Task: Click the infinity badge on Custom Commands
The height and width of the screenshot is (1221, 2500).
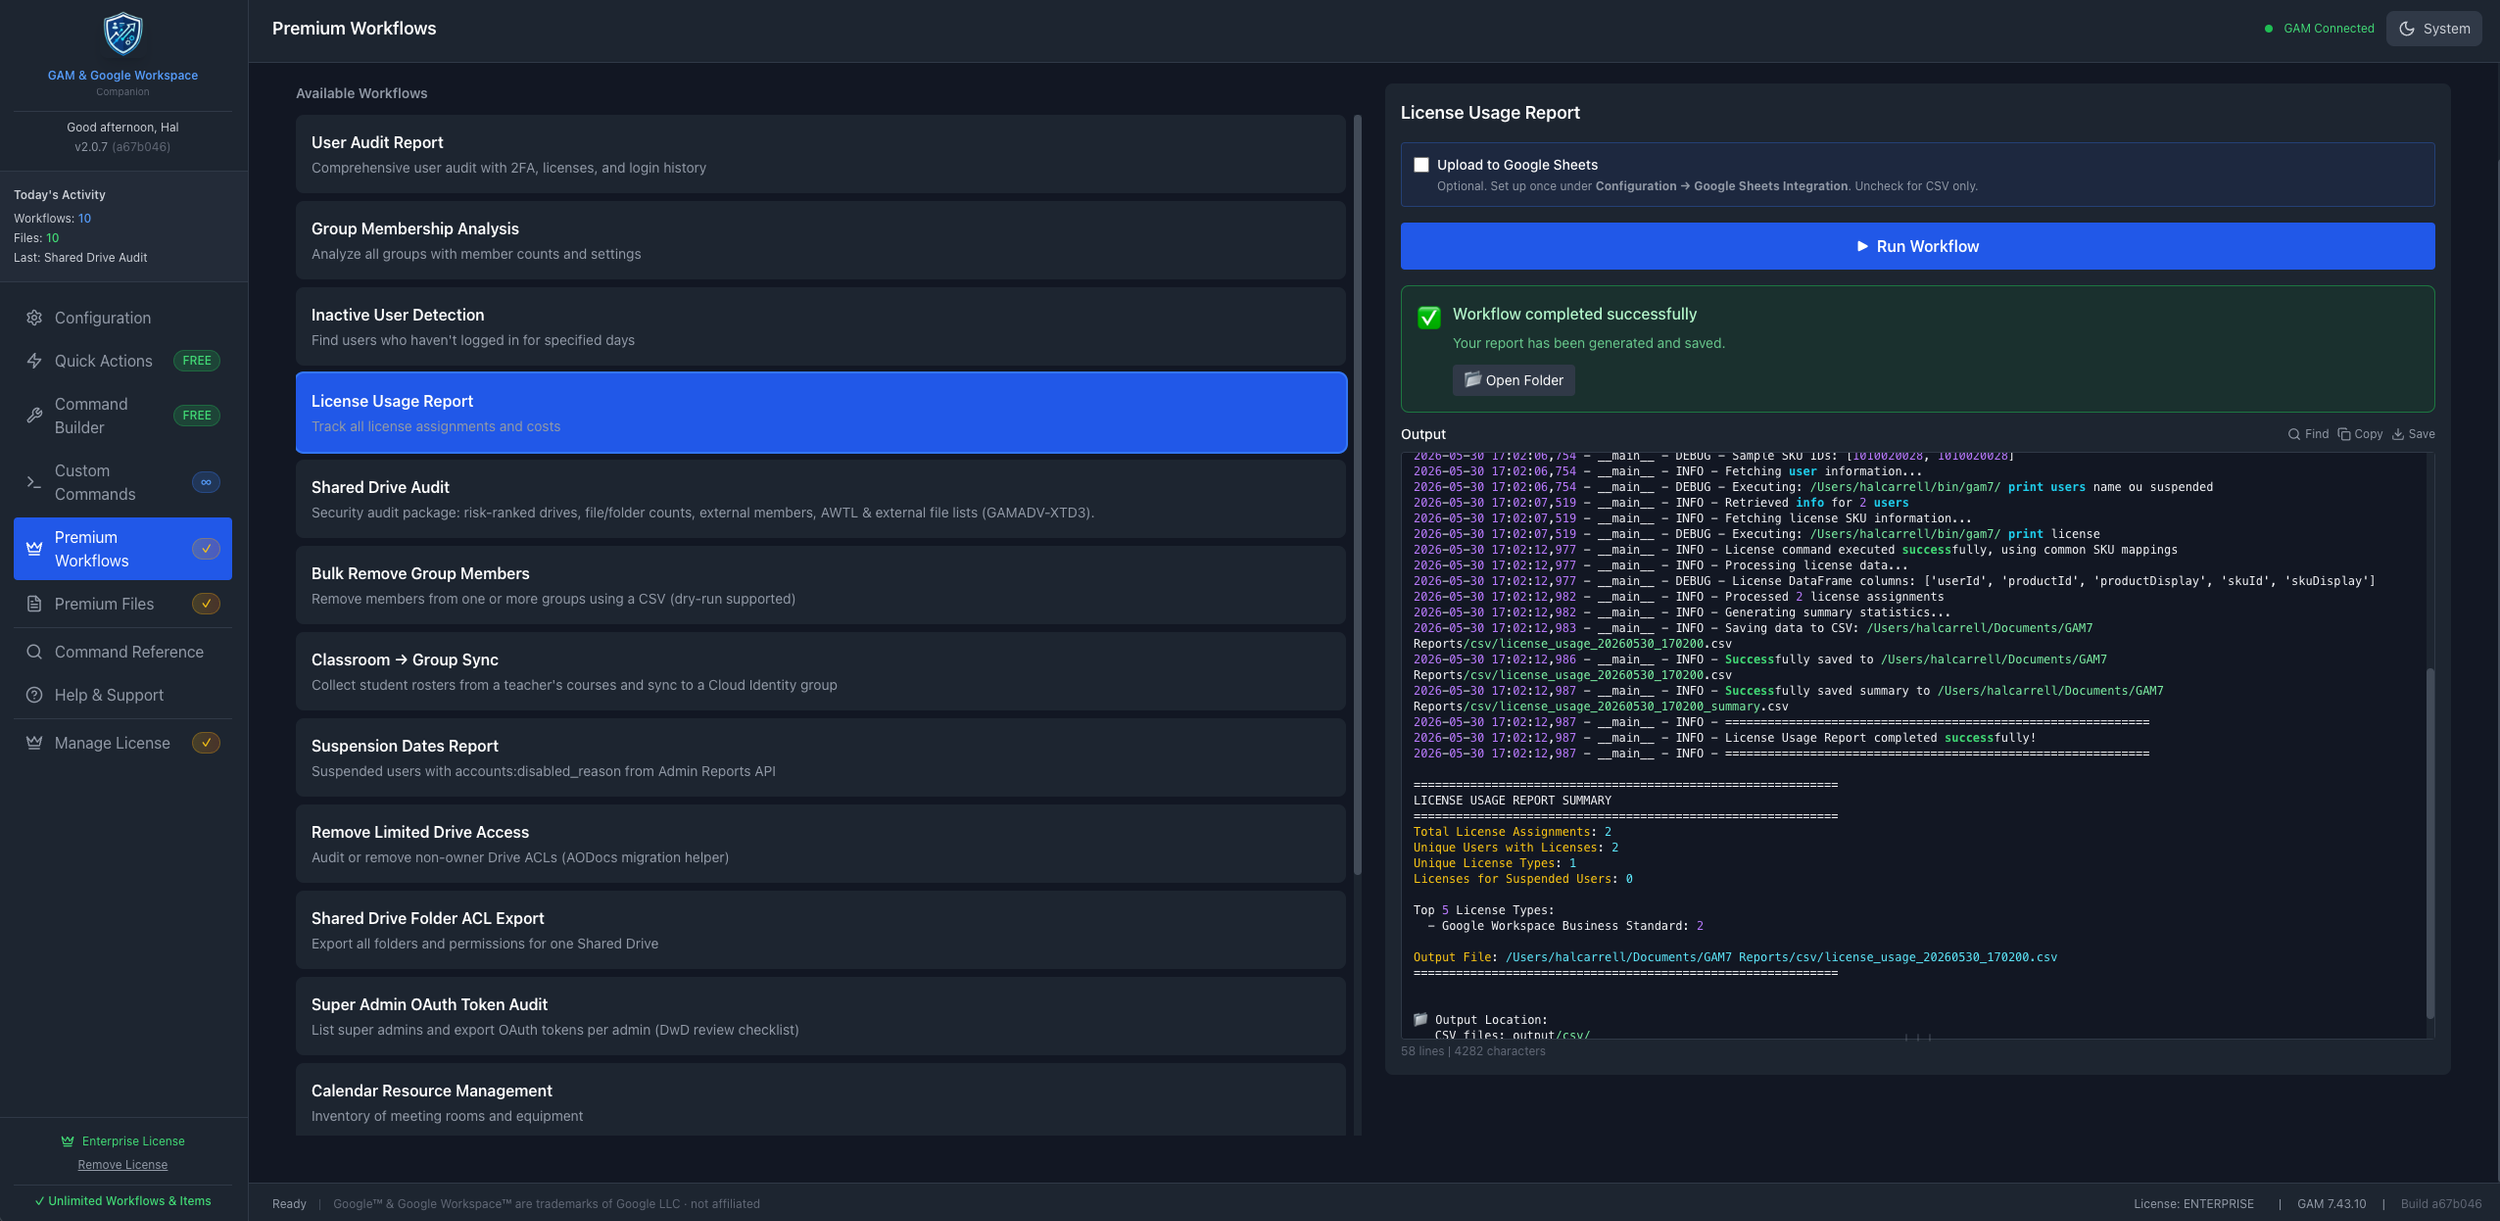Action: tap(206, 482)
